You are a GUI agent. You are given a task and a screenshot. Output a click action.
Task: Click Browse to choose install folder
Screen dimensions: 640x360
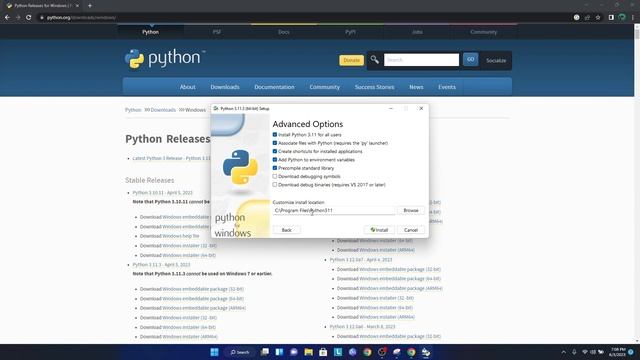pyautogui.click(x=411, y=210)
